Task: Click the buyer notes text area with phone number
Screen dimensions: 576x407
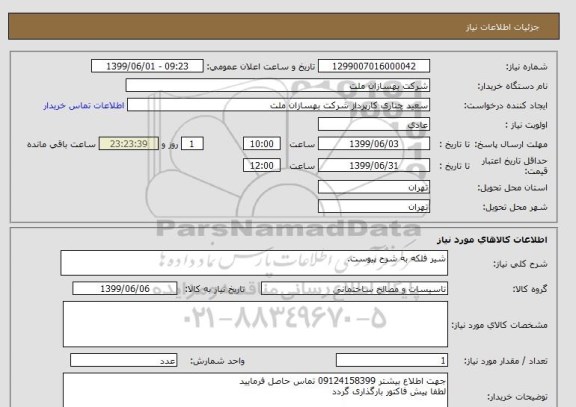Action: click(x=255, y=390)
